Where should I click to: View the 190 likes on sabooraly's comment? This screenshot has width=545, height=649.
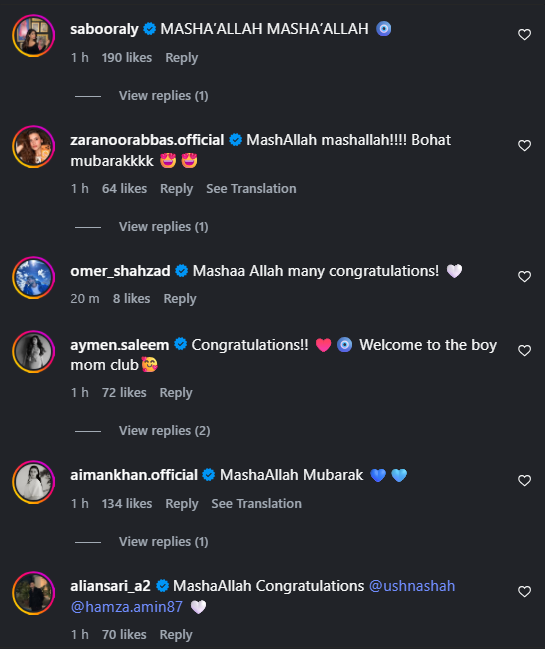pyautogui.click(x=127, y=58)
